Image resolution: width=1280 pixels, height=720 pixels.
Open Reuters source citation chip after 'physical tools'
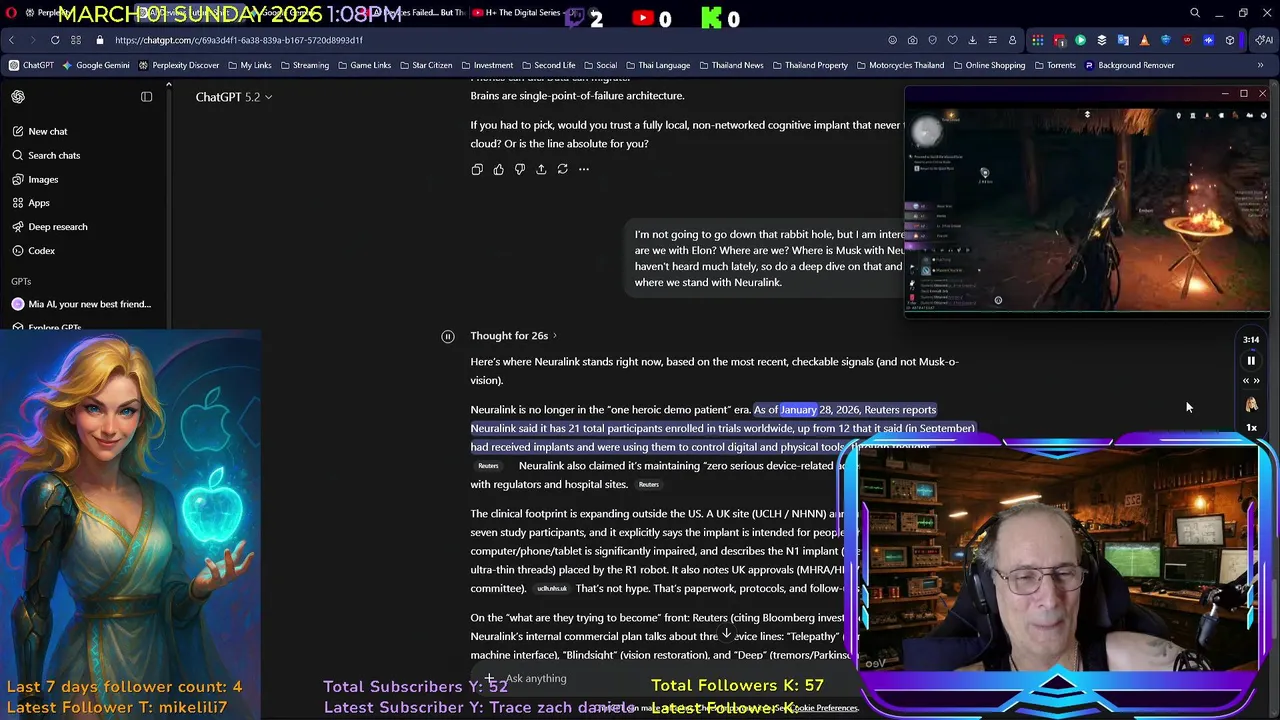[488, 466]
